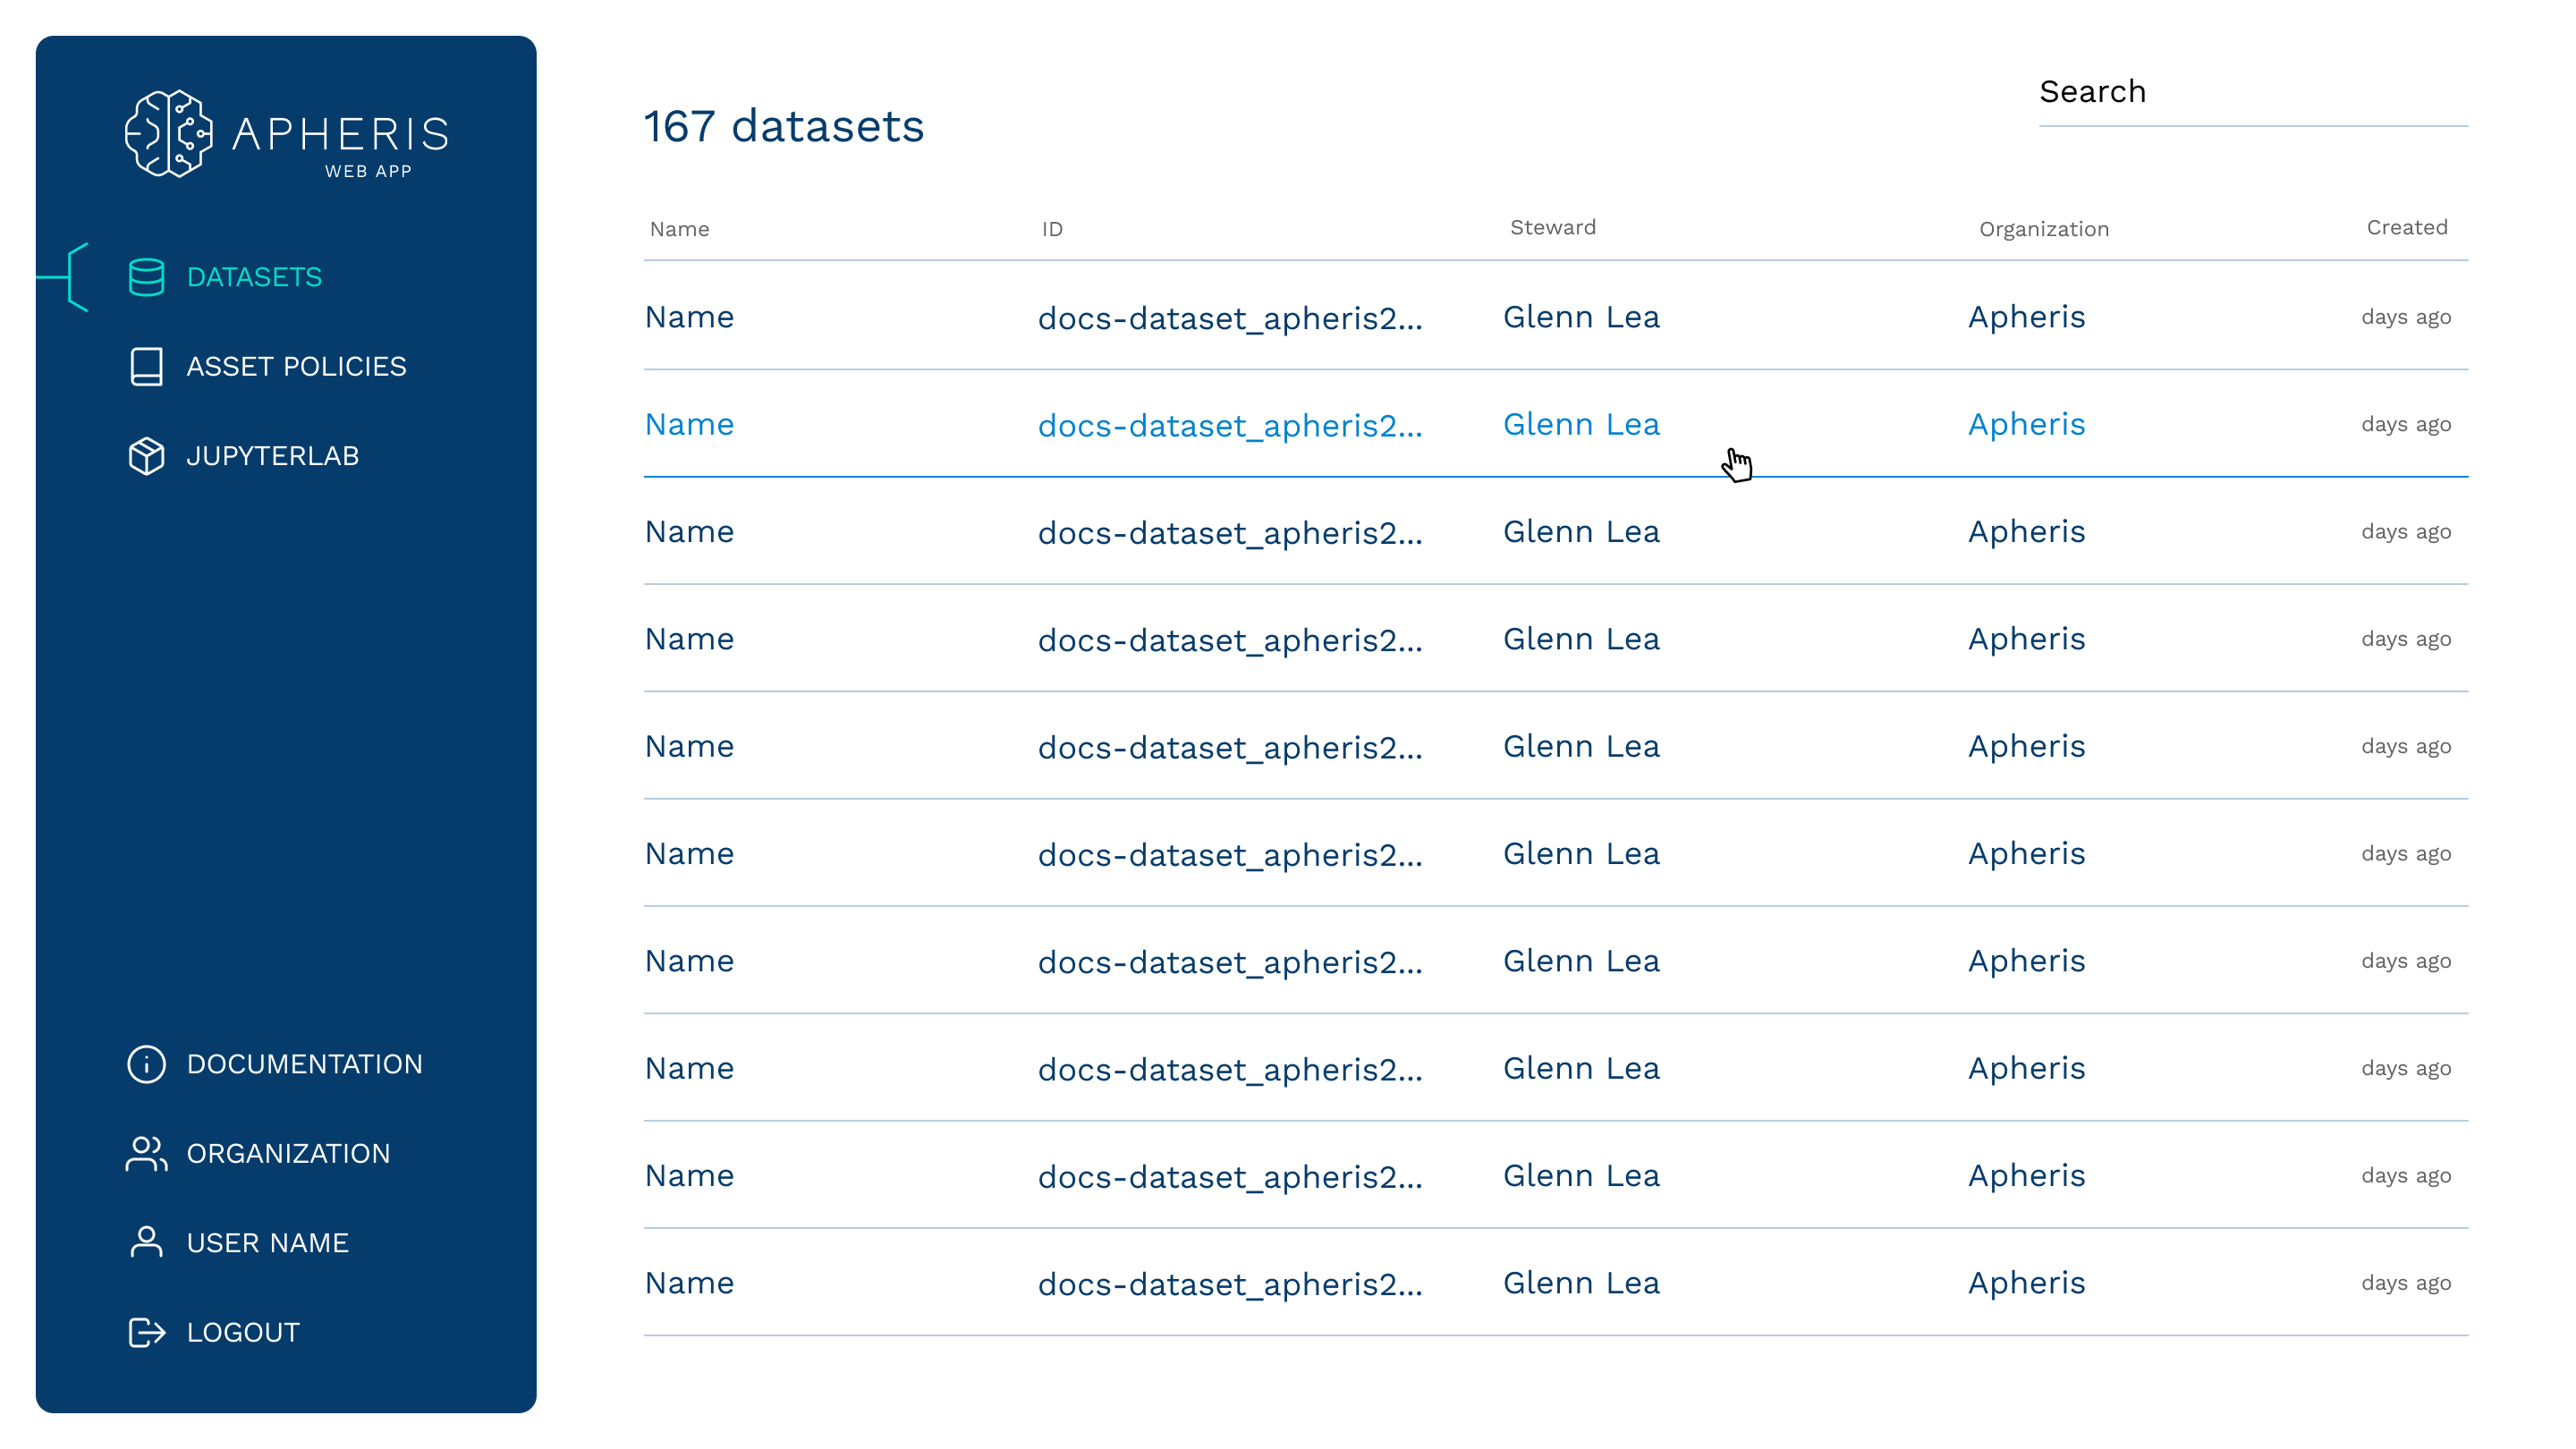Sort by the Organization column header
This screenshot has height=1449, width=2576.
coord(2043,229)
